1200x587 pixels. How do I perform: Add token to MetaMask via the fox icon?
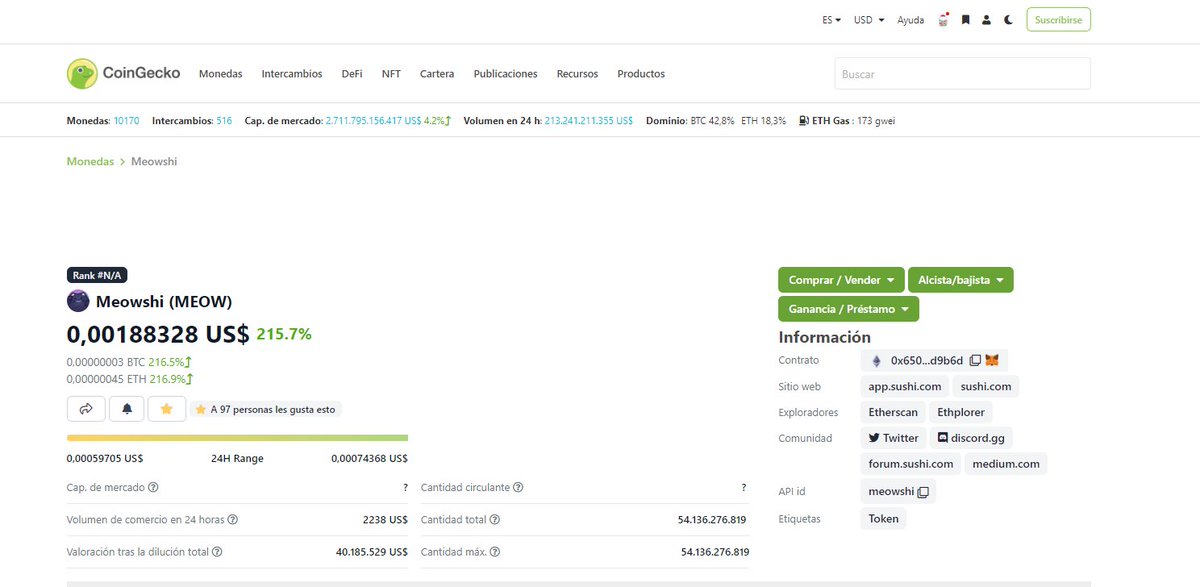pos(992,360)
